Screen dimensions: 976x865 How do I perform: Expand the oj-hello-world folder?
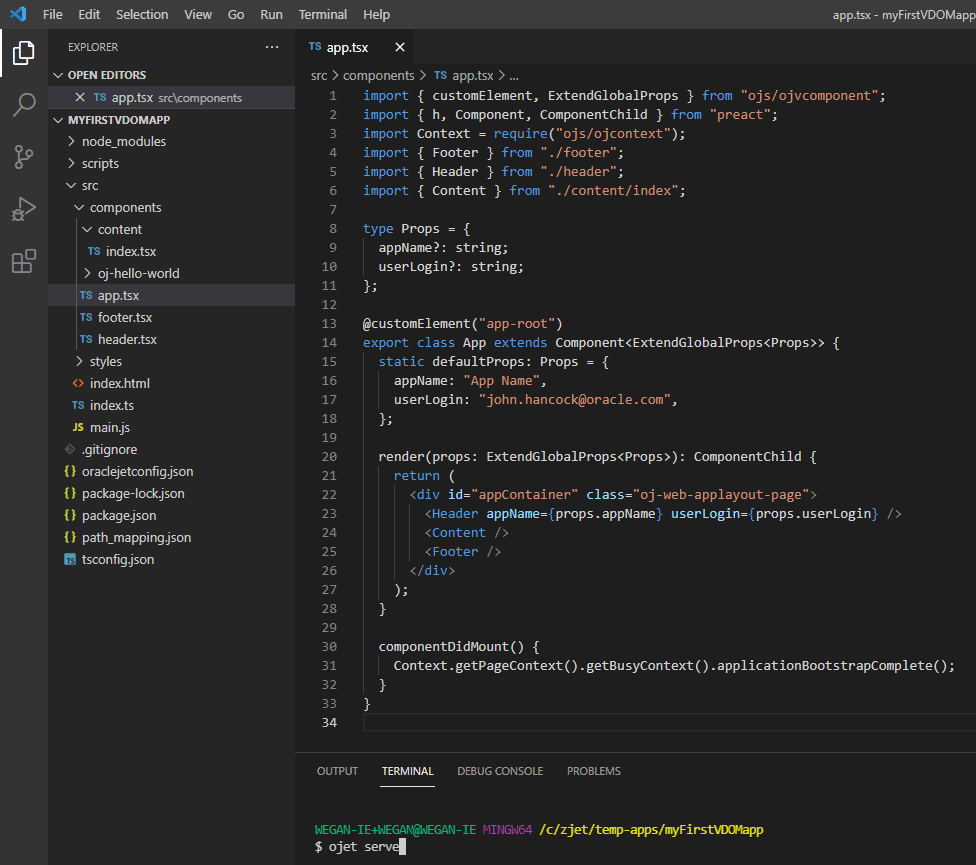(x=138, y=273)
